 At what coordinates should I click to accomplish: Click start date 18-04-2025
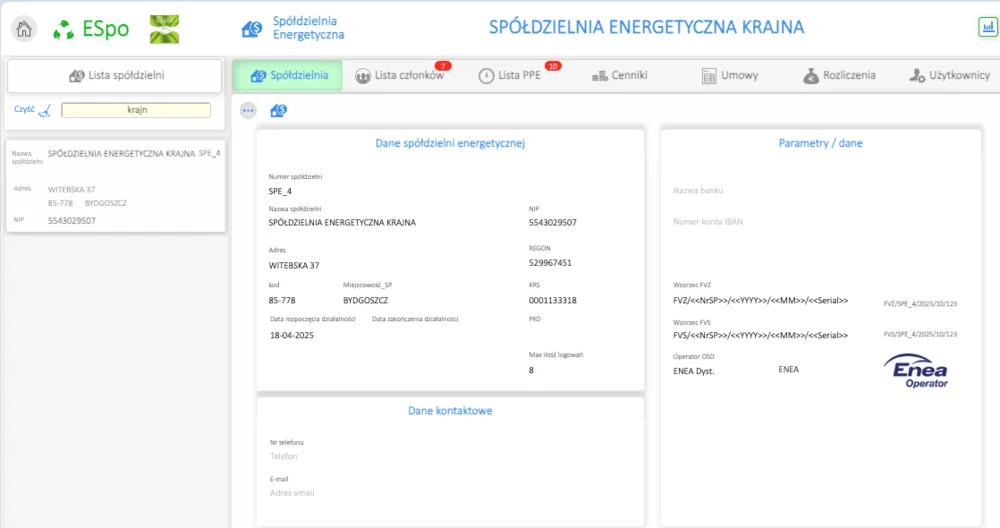point(291,335)
